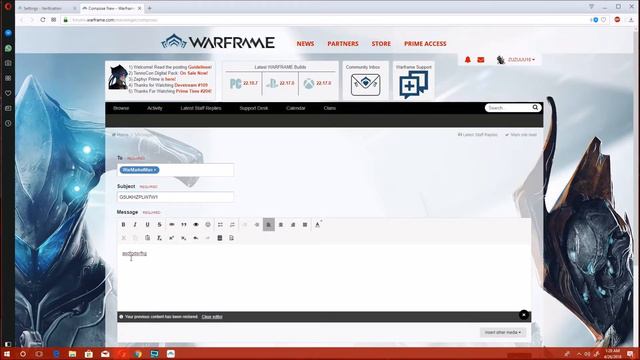Open NEWS in Warframe top navigation
Image resolution: width=640 pixels, height=360 pixels.
coord(305,44)
